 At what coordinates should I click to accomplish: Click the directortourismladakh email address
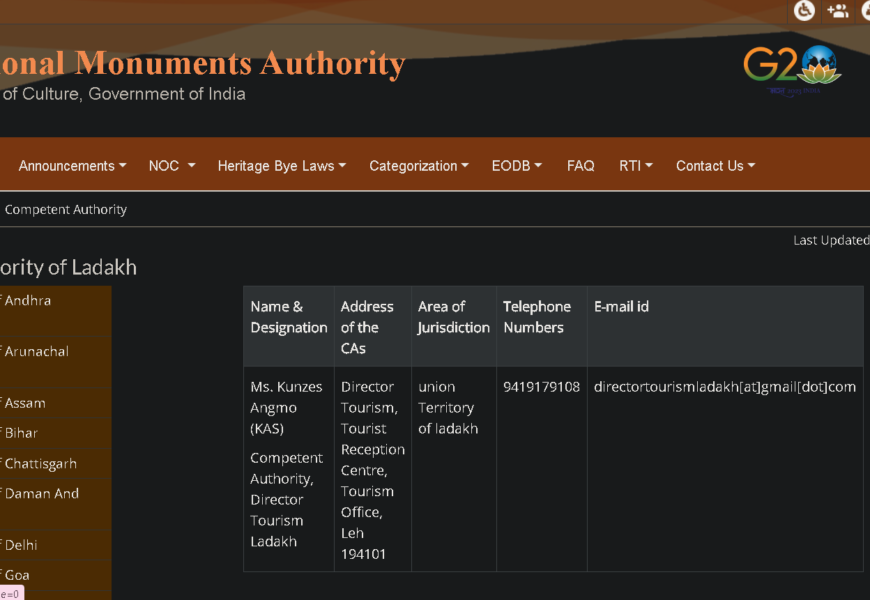(x=725, y=387)
